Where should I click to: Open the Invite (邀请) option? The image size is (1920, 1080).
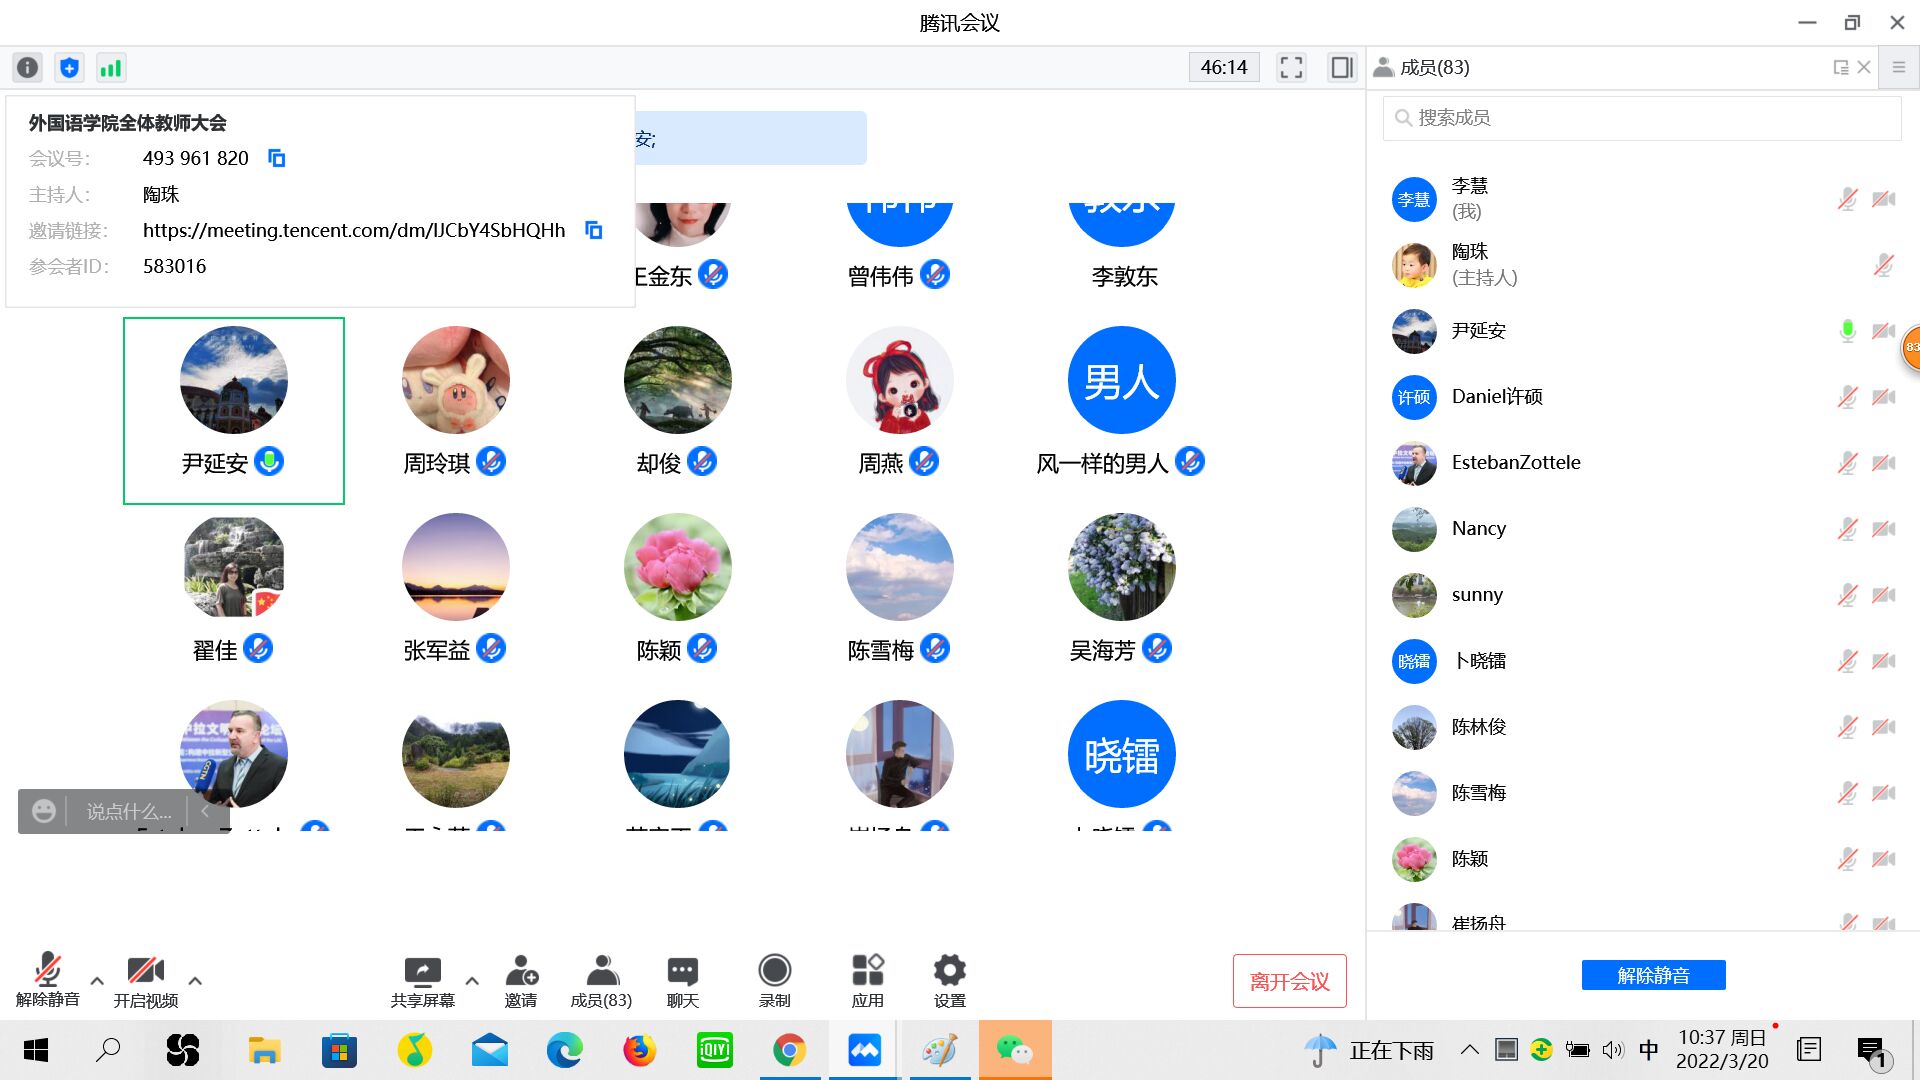521,981
